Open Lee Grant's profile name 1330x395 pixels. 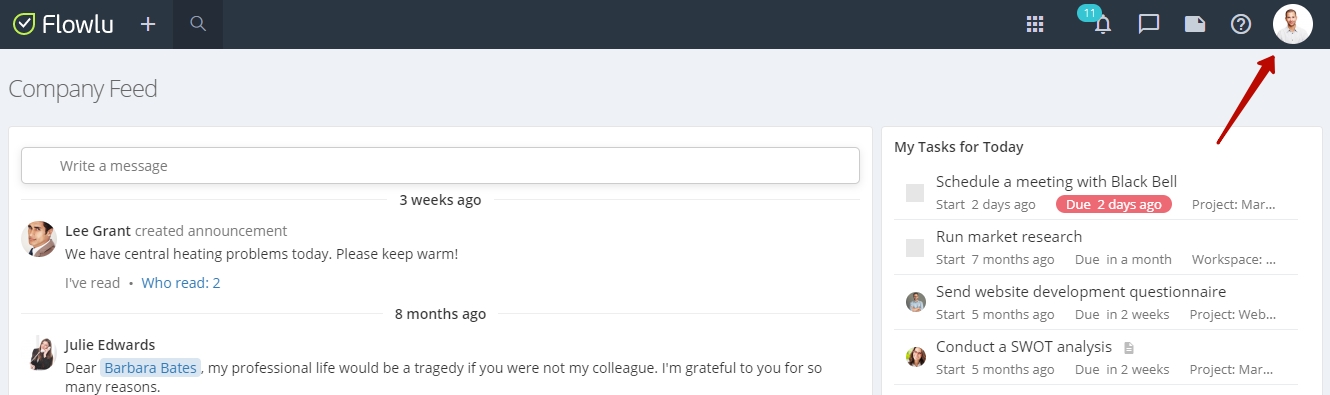click(x=98, y=231)
